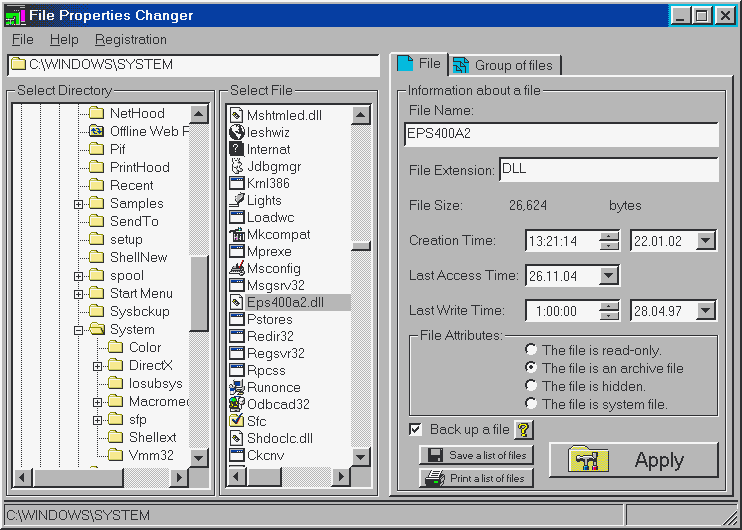Expand the Start Menu folder node
Screen dimensions: 742x530
pos(79,294)
